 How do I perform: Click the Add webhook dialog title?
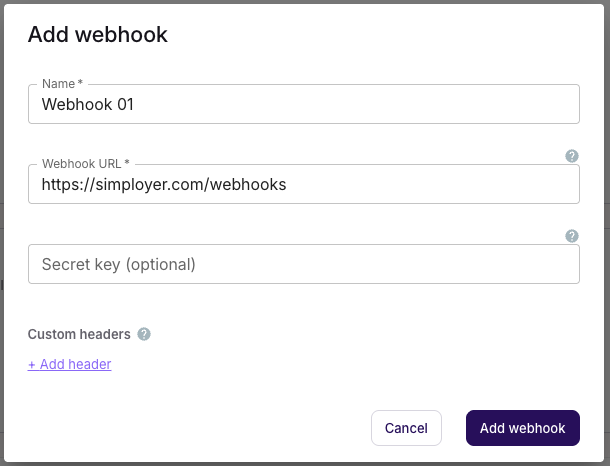click(x=98, y=34)
